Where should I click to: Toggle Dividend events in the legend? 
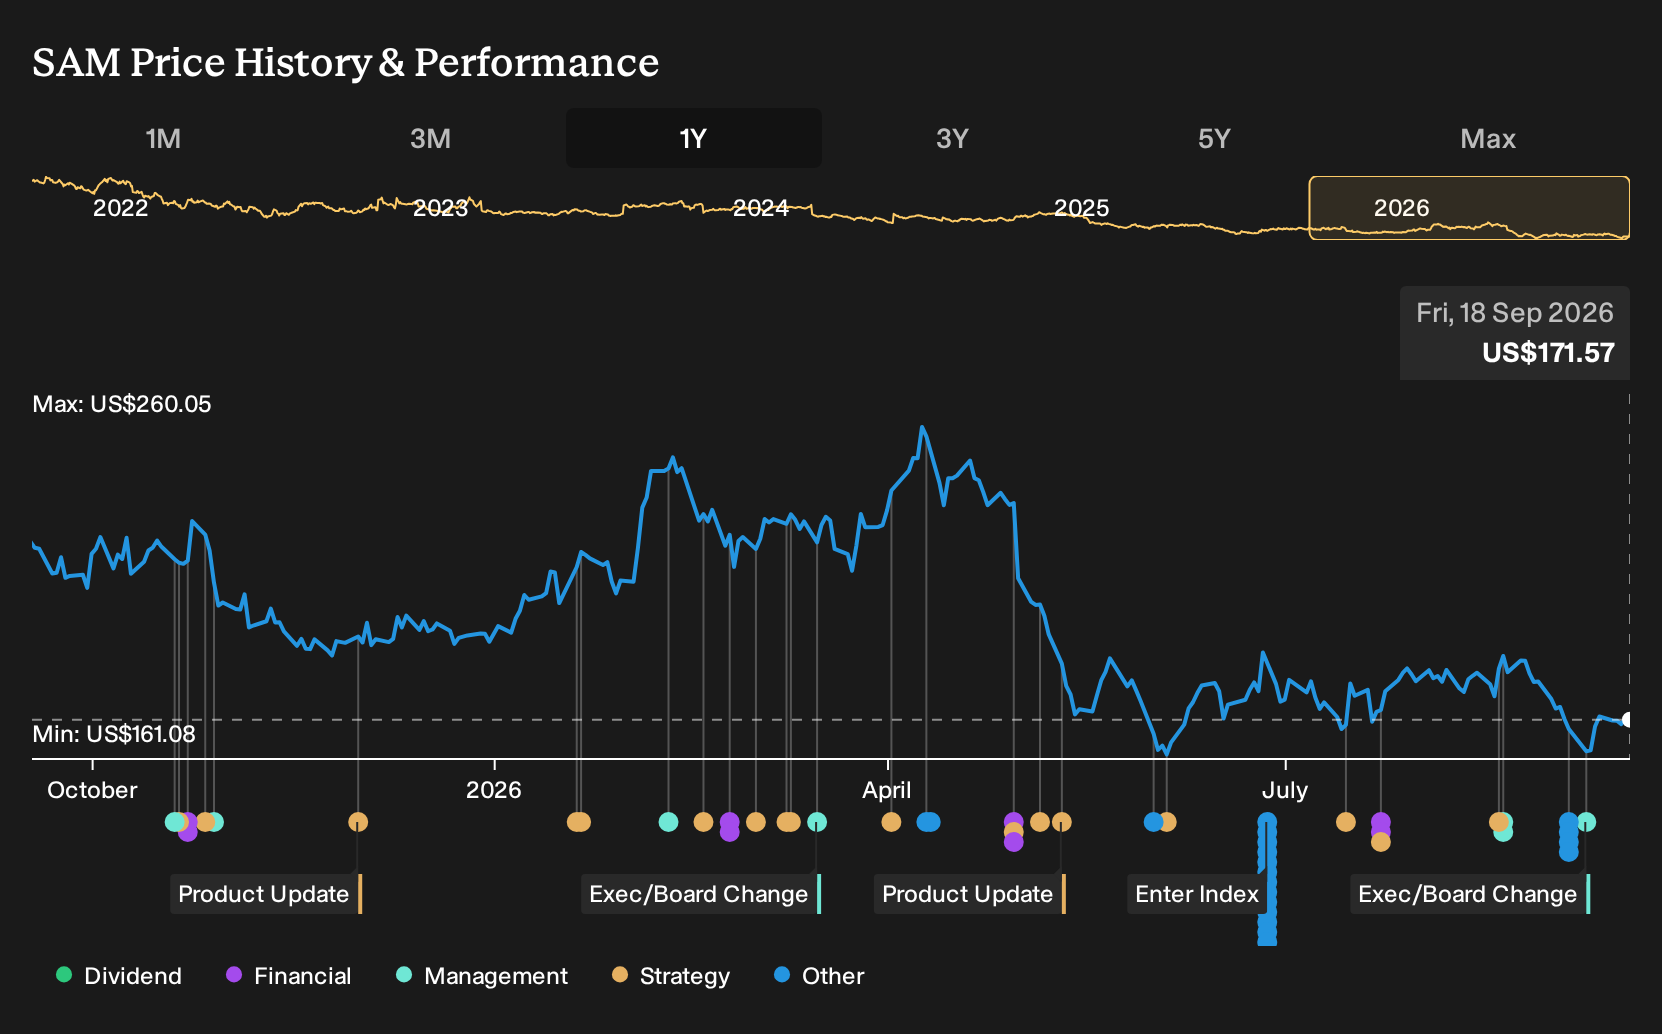point(119,975)
